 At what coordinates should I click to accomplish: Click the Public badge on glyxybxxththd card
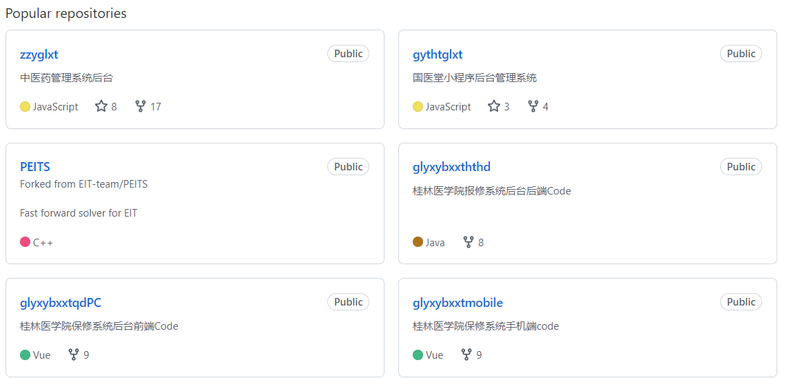[741, 167]
